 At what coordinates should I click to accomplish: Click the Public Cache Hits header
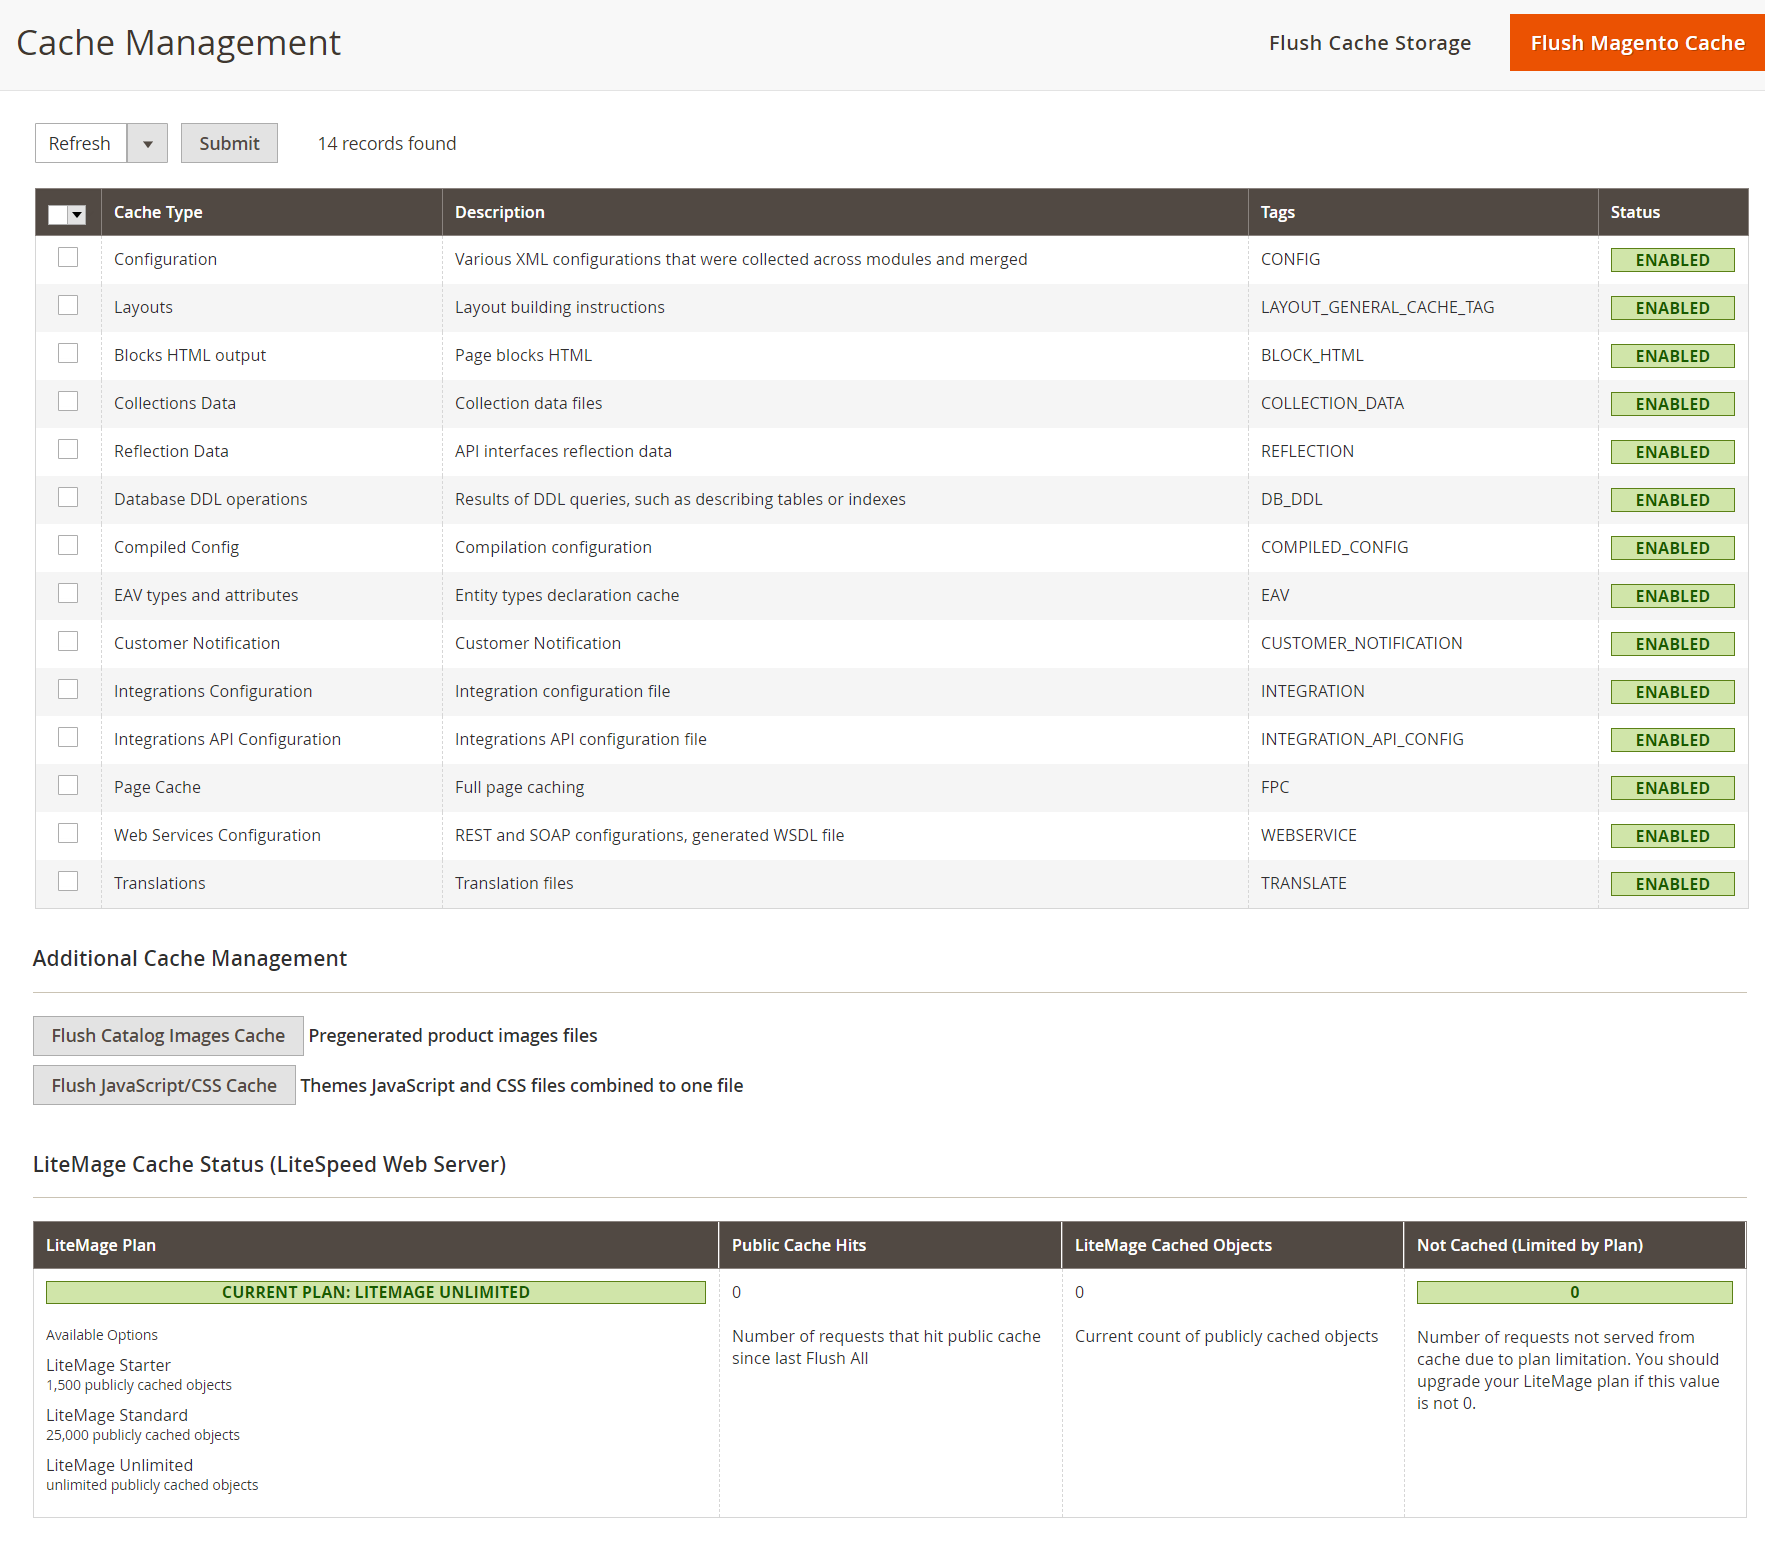890,1245
